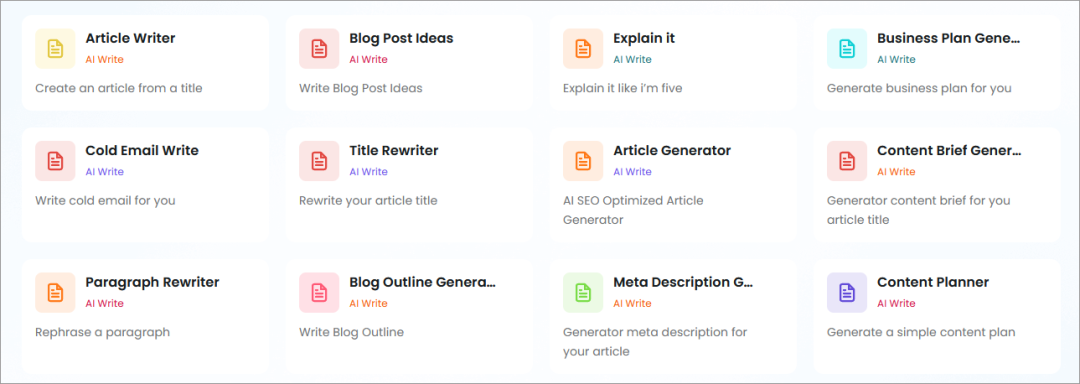Click the orange Explain it document icon
Screen dimensions: 1080x384
[x=583, y=48]
